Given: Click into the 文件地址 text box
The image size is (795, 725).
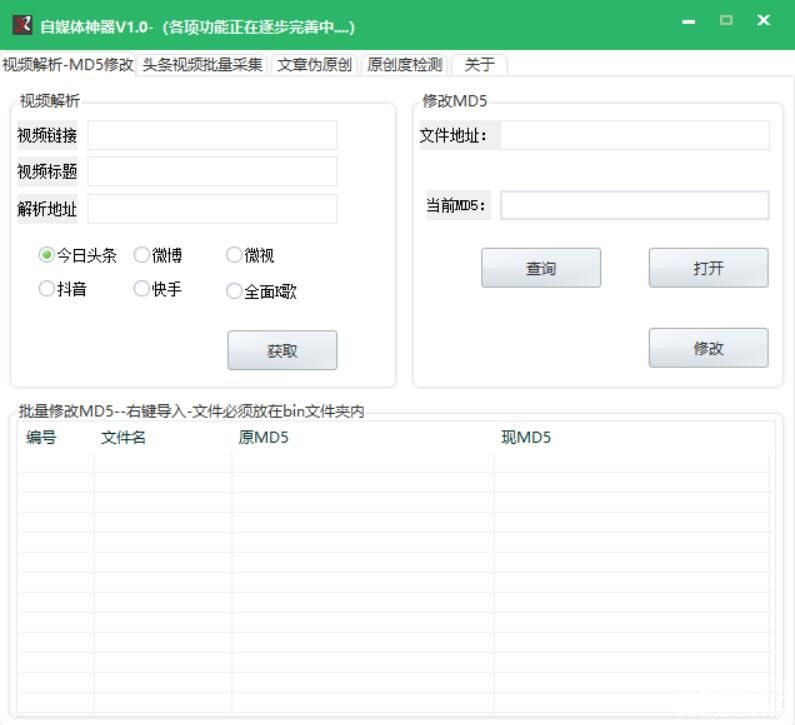Looking at the screenshot, I should point(634,135).
